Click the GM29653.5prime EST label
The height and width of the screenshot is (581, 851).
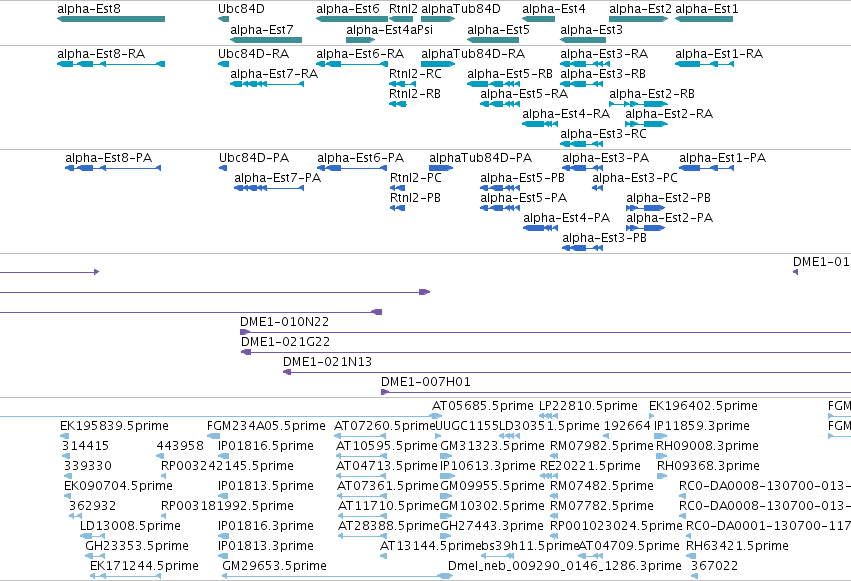tap(274, 566)
